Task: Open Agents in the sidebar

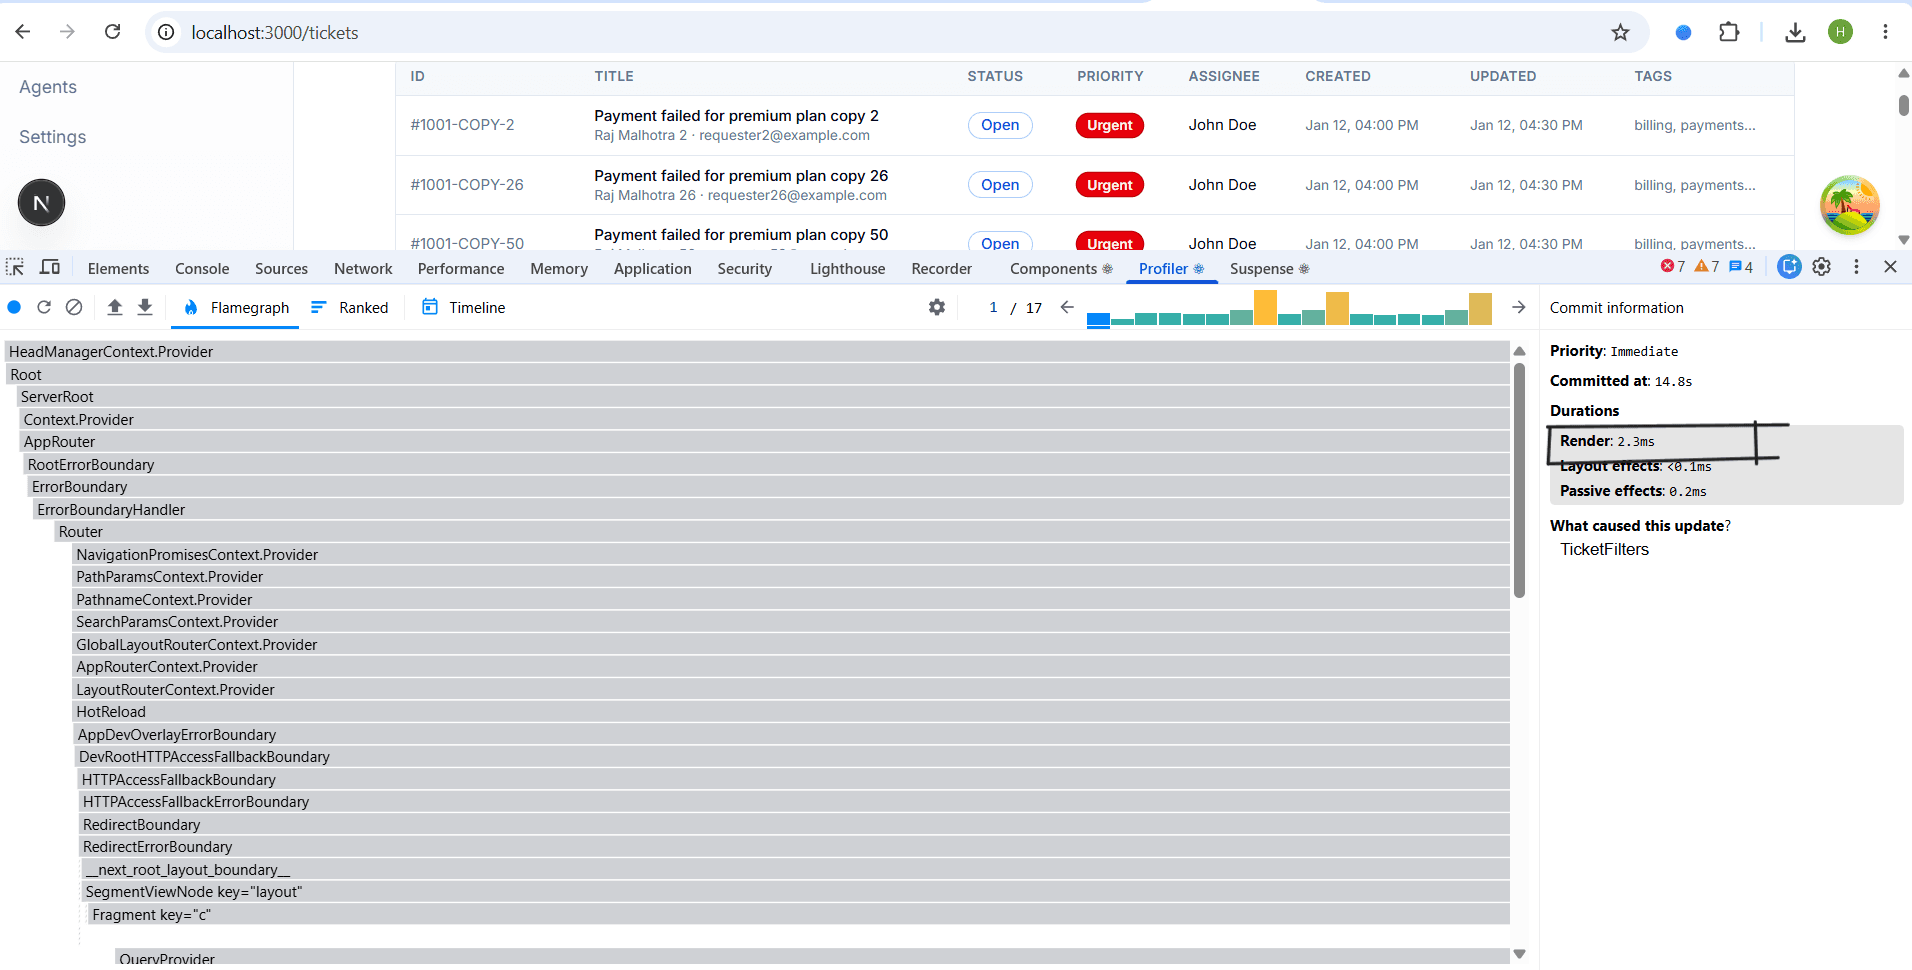Action: point(48,87)
